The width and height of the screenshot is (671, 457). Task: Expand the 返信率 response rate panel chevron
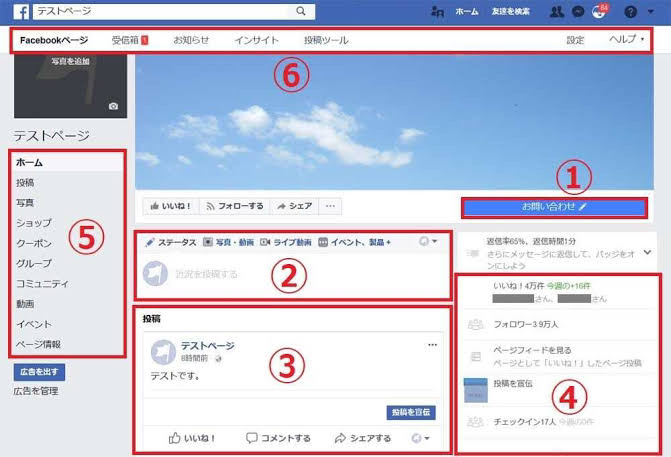[x=647, y=252]
